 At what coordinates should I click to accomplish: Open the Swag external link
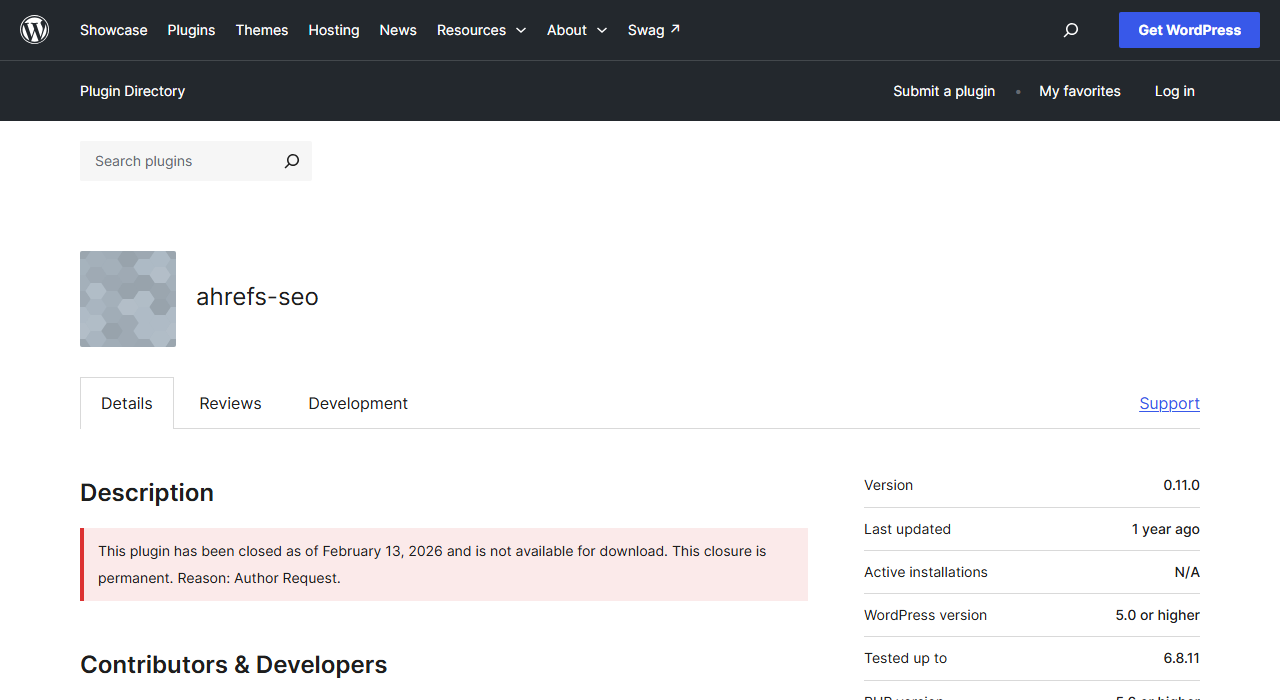pos(654,30)
